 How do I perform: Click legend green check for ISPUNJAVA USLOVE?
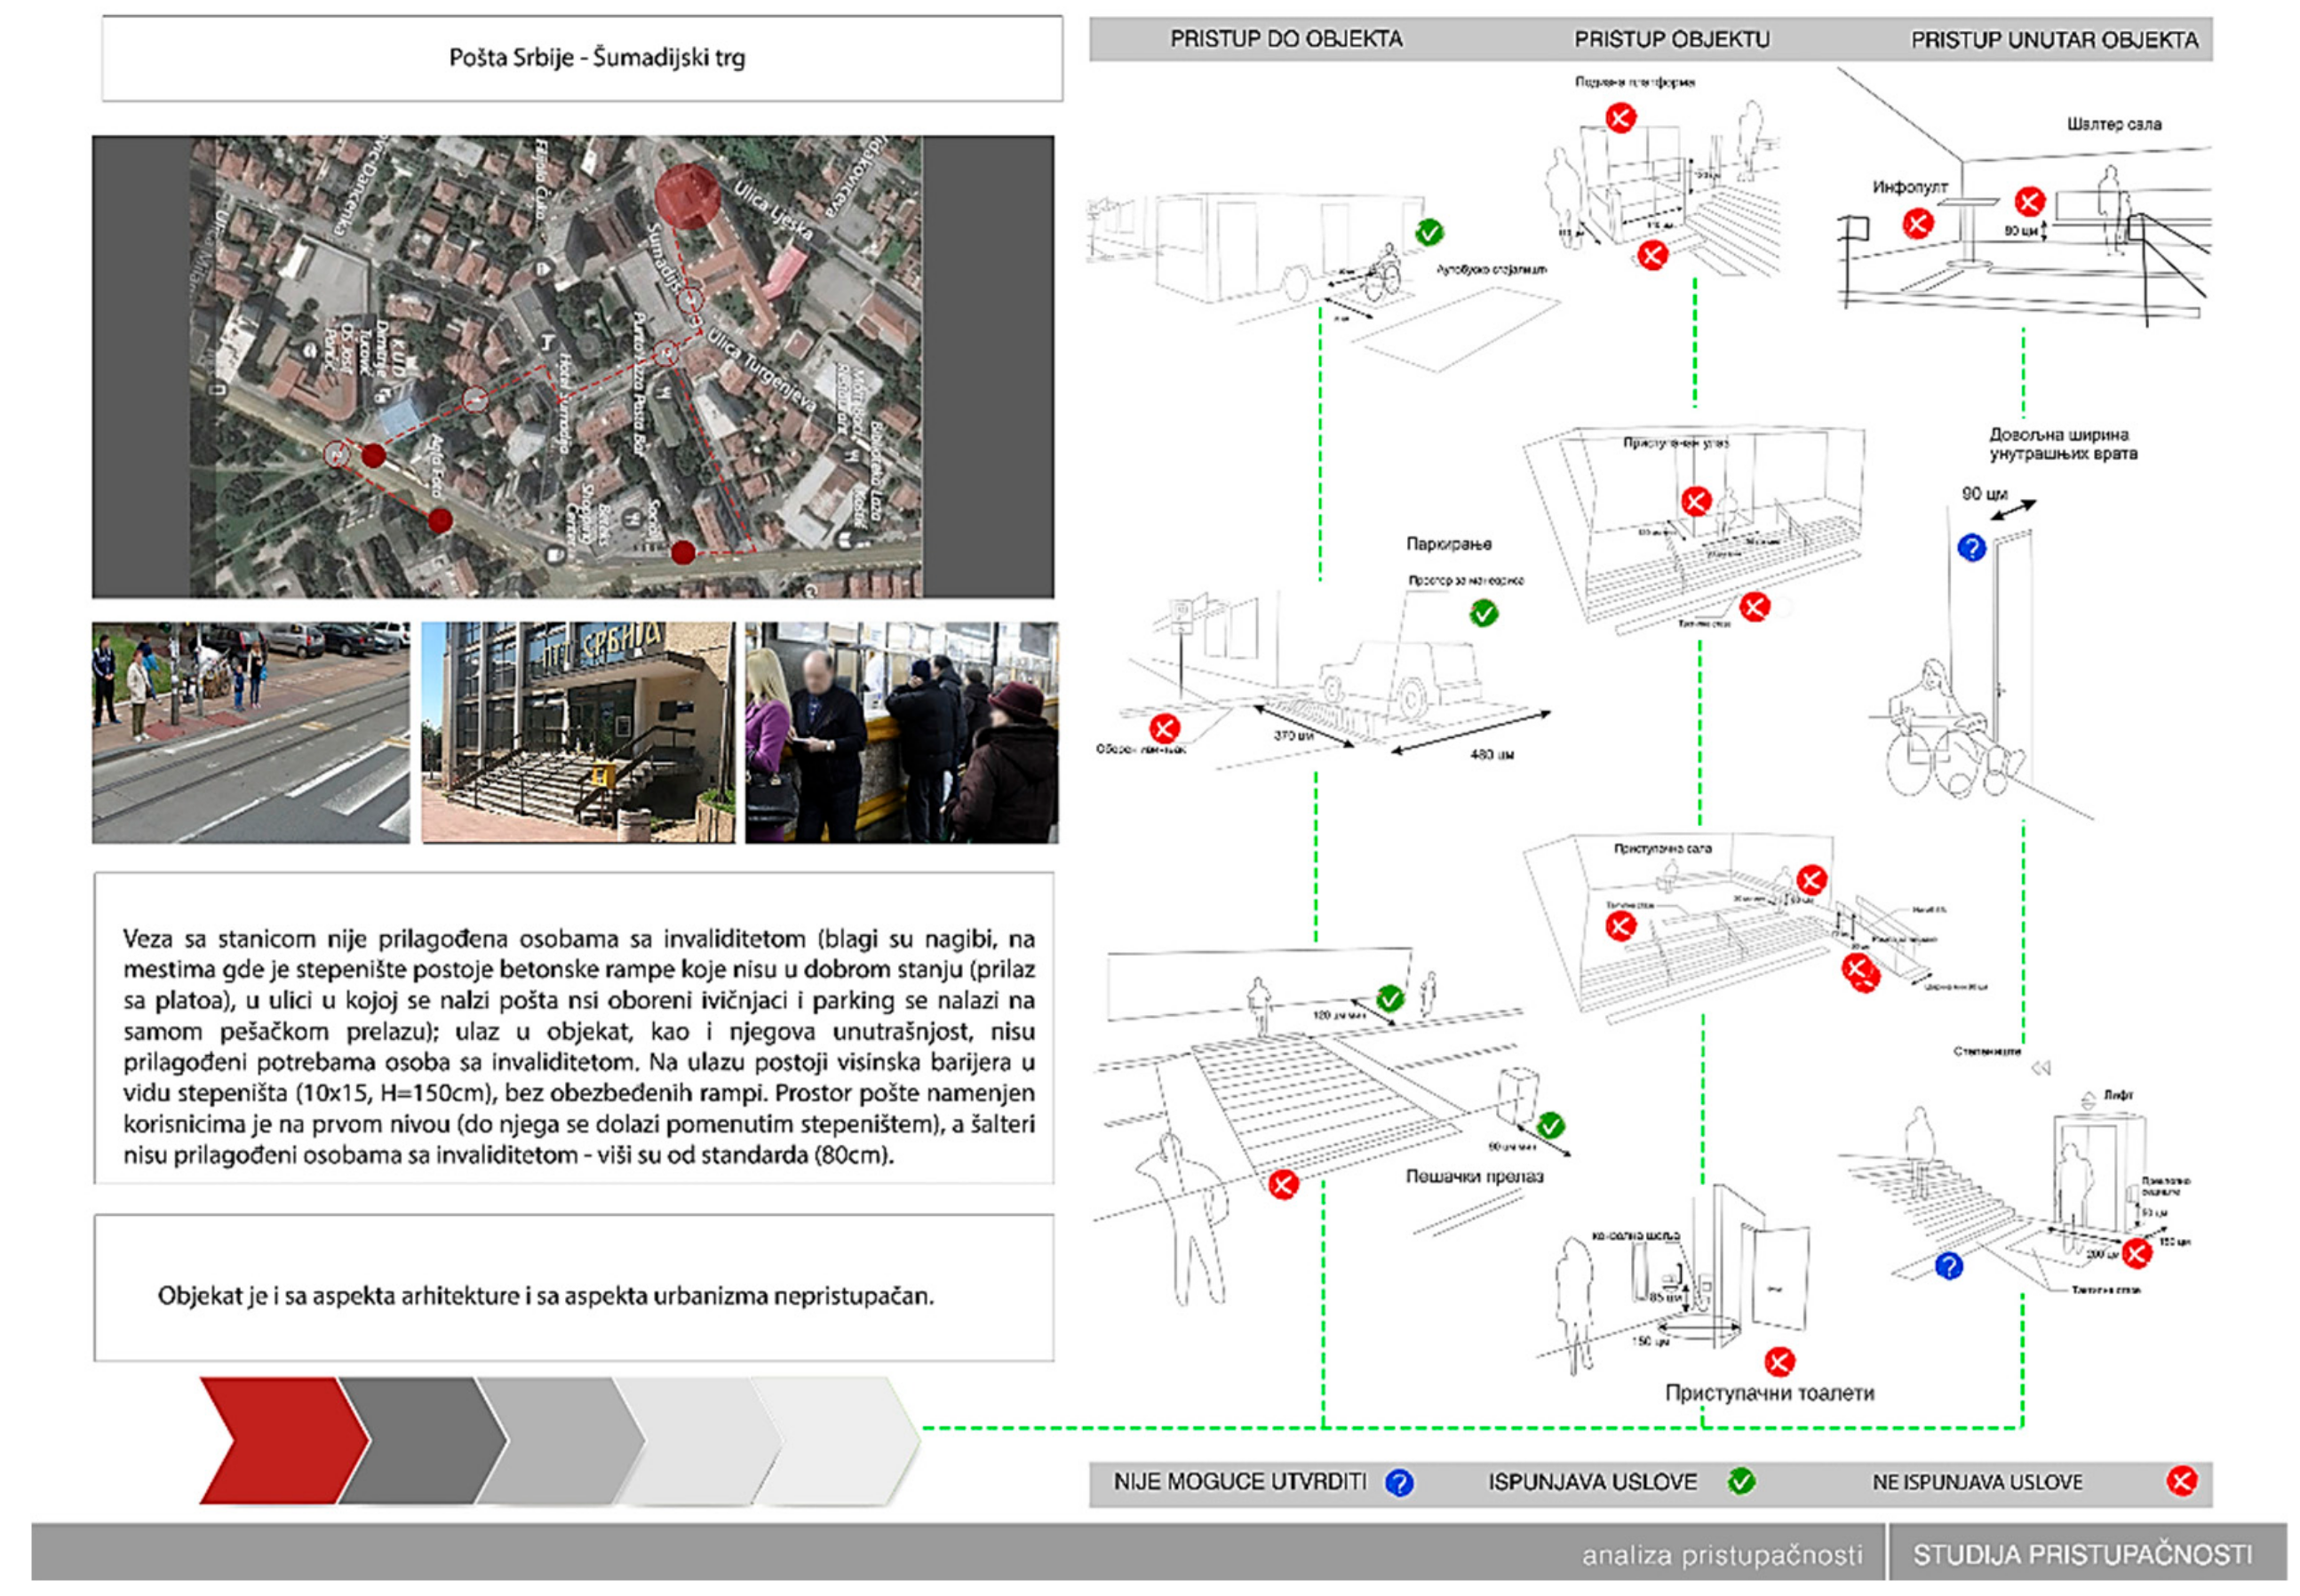[1741, 1481]
